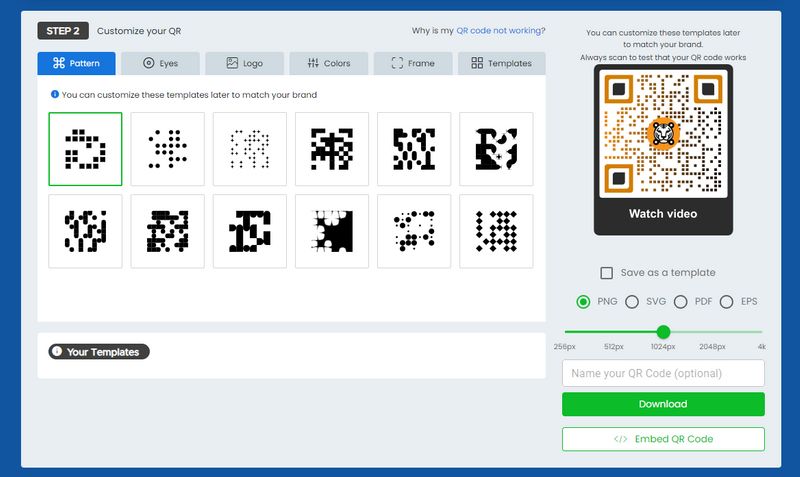Viewport: 800px width, 477px height.
Task: Select SVG format radio button
Action: click(632, 302)
